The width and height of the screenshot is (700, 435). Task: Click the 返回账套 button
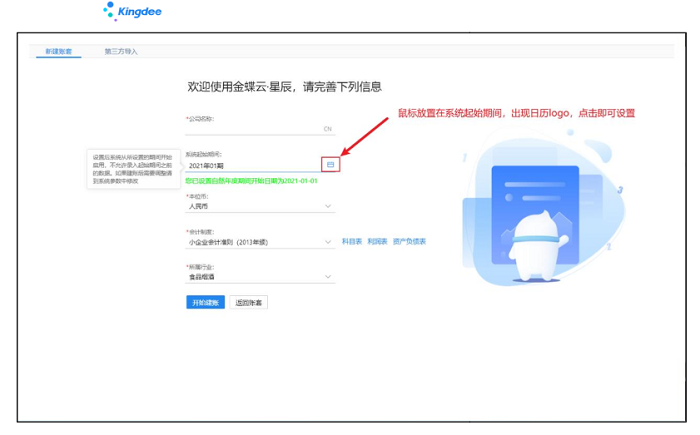click(x=249, y=302)
